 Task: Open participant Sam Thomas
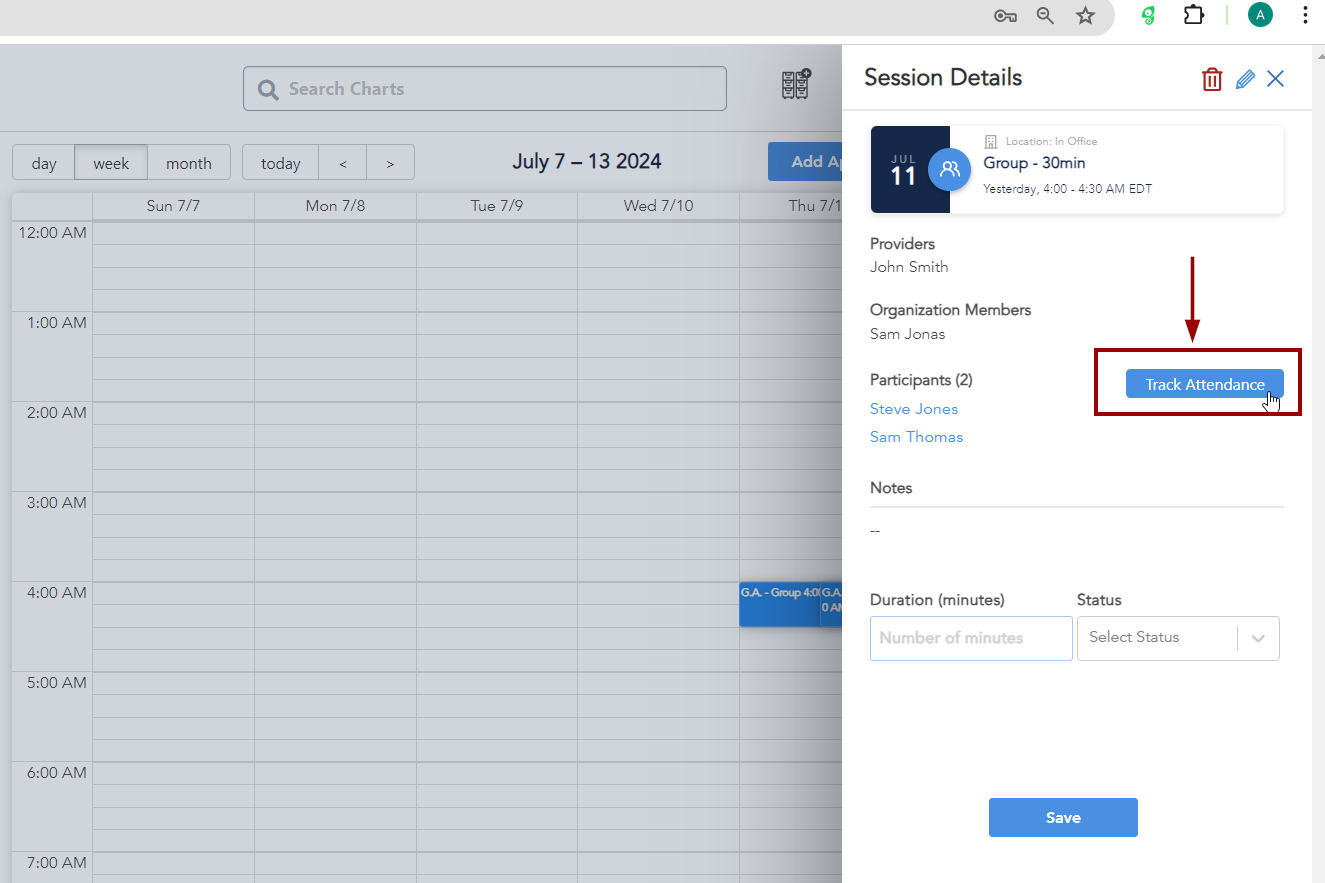916,437
